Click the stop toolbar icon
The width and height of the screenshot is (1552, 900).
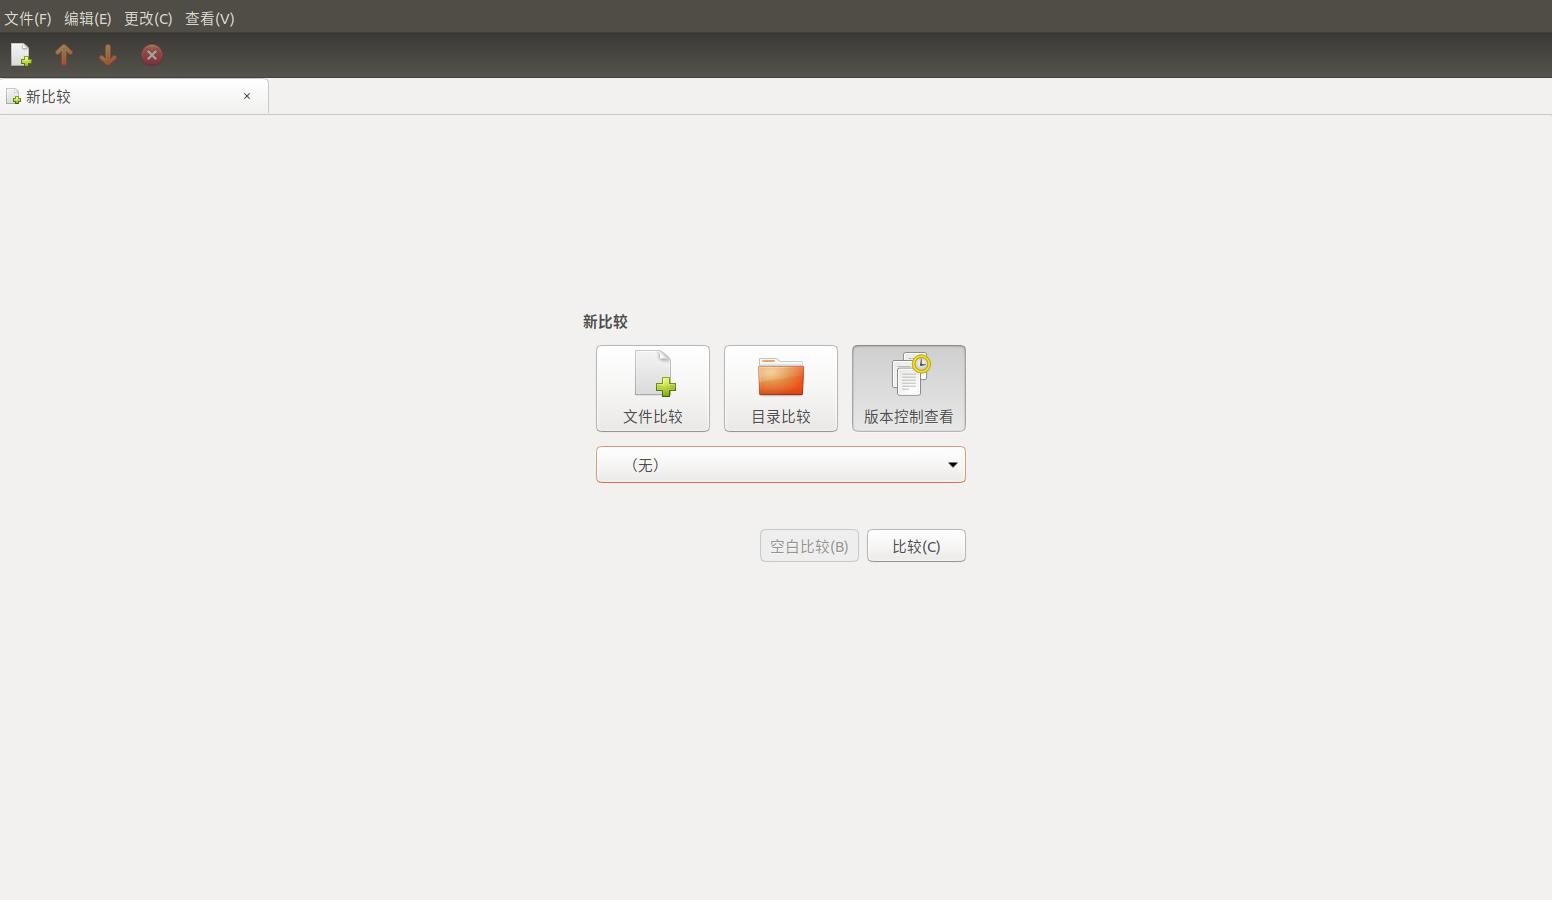click(x=151, y=55)
